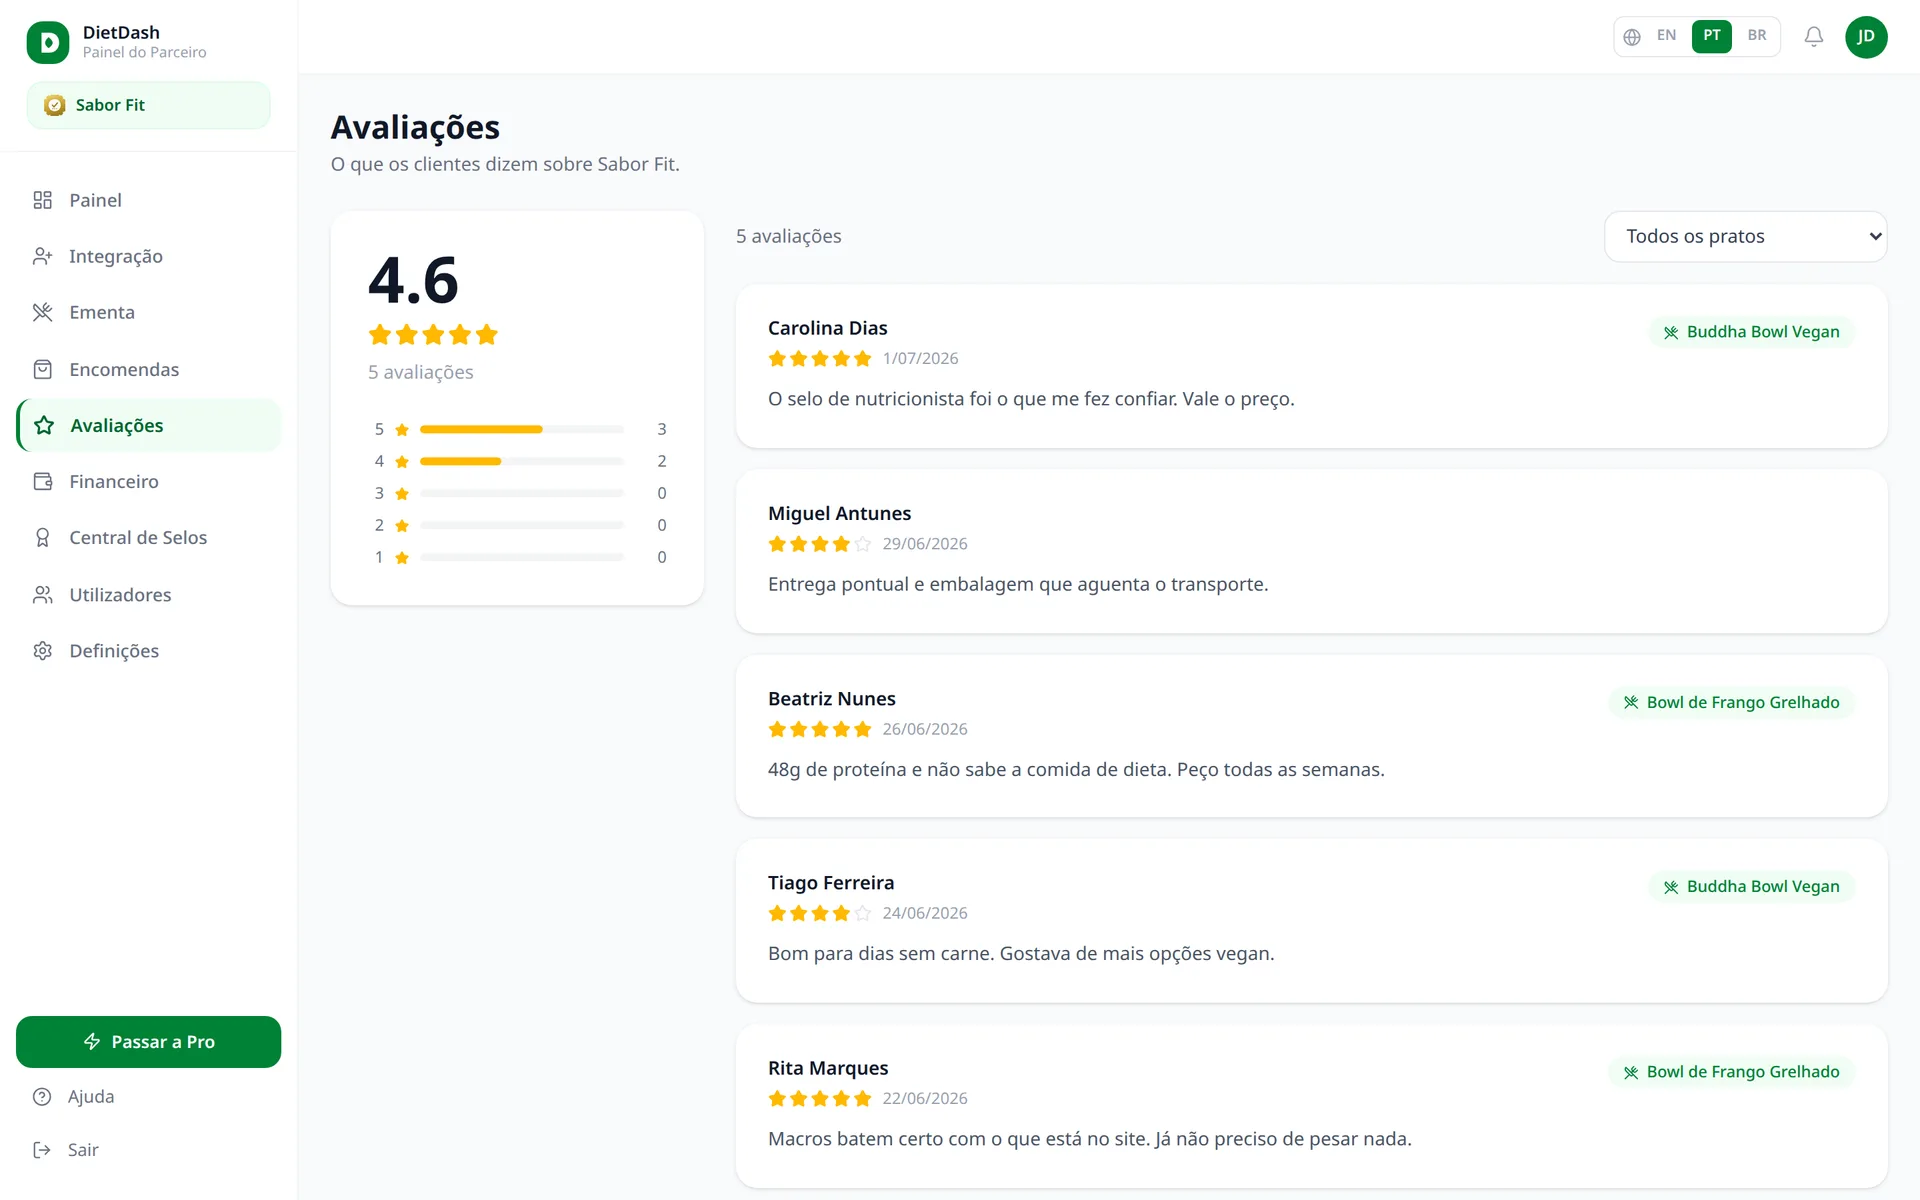Select the Avaliações menu item
The height and width of the screenshot is (1200, 1920).
148,425
